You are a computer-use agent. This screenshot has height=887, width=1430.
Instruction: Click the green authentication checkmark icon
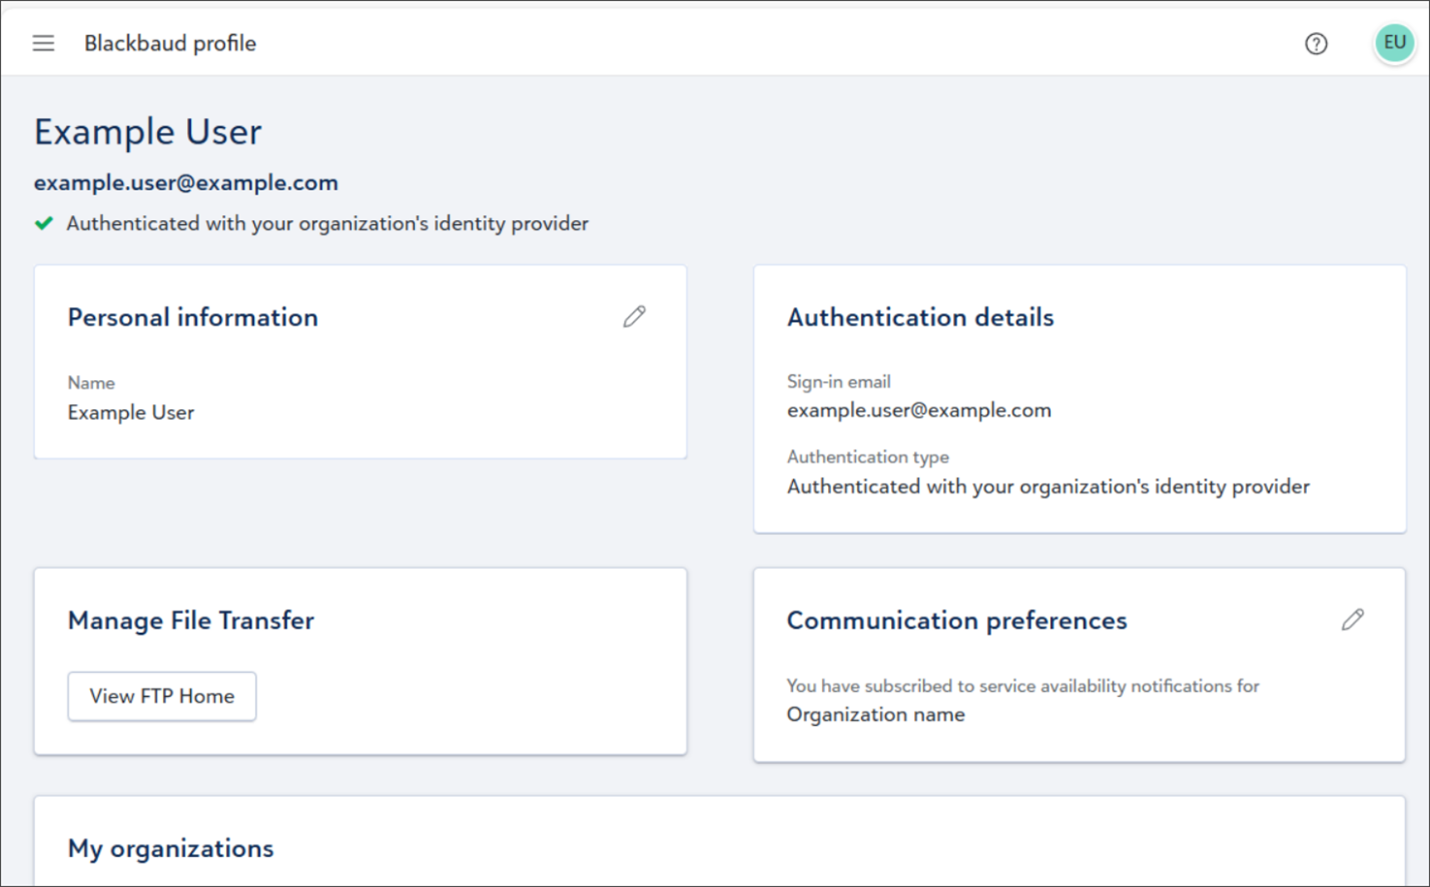pyautogui.click(x=44, y=223)
